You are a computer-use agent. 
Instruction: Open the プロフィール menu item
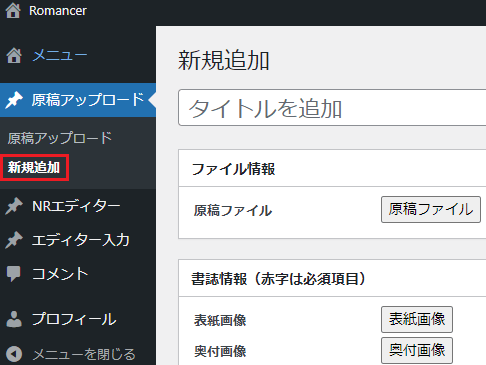click(74, 319)
